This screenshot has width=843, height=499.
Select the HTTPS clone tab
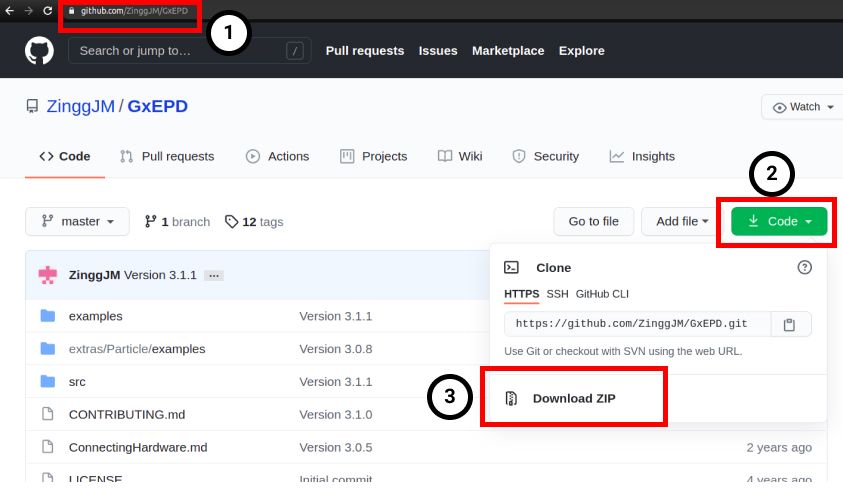click(521, 294)
